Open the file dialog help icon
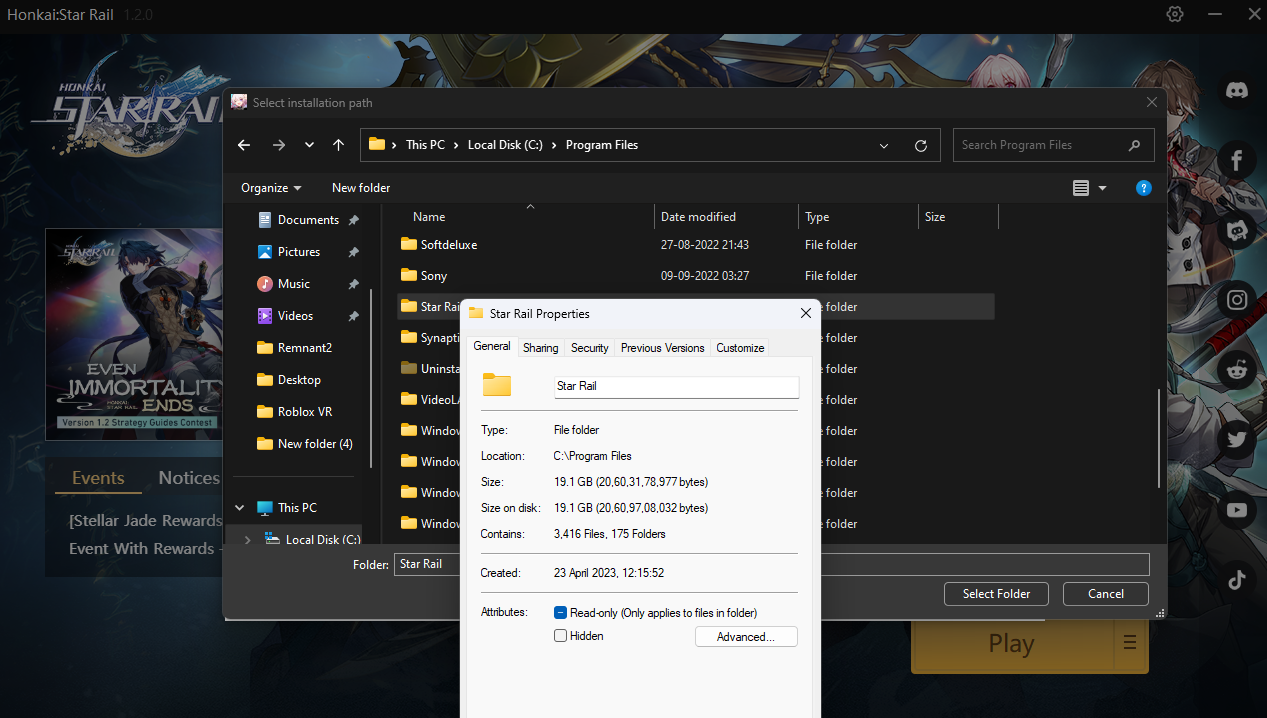Viewport: 1267px width, 718px height. [x=1144, y=188]
